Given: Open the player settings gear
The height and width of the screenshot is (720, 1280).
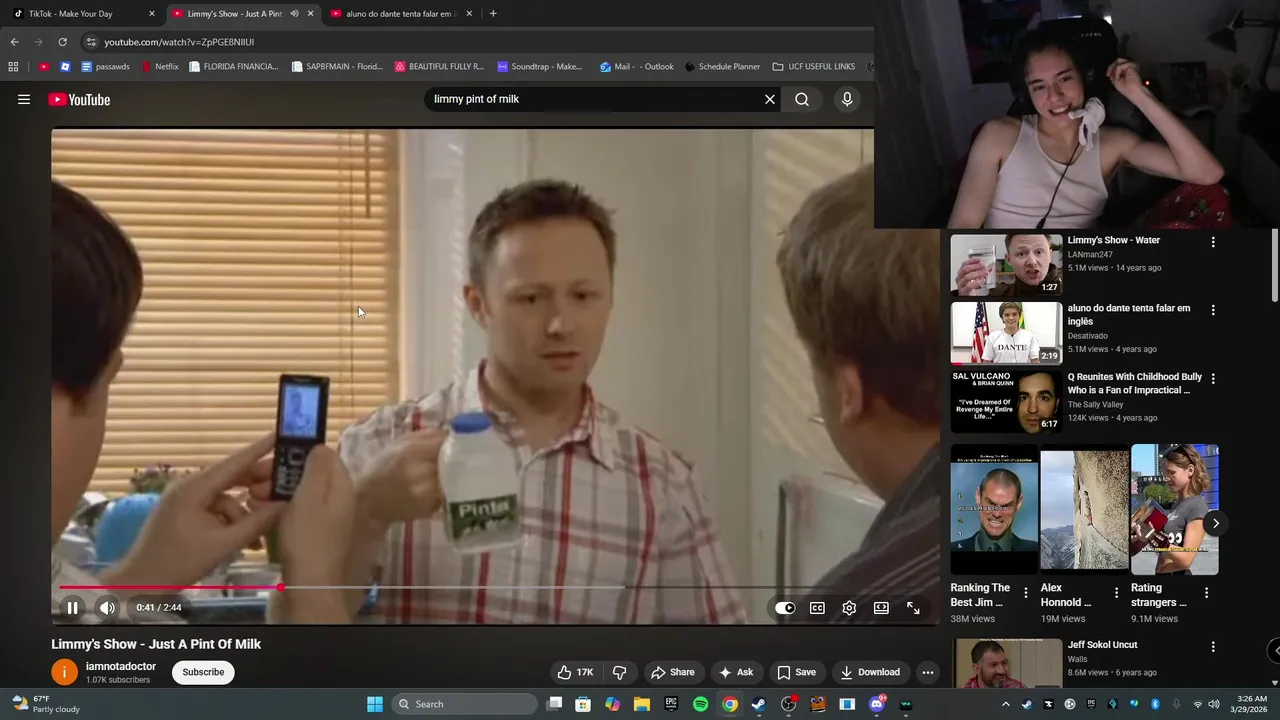Looking at the screenshot, I should click(849, 607).
